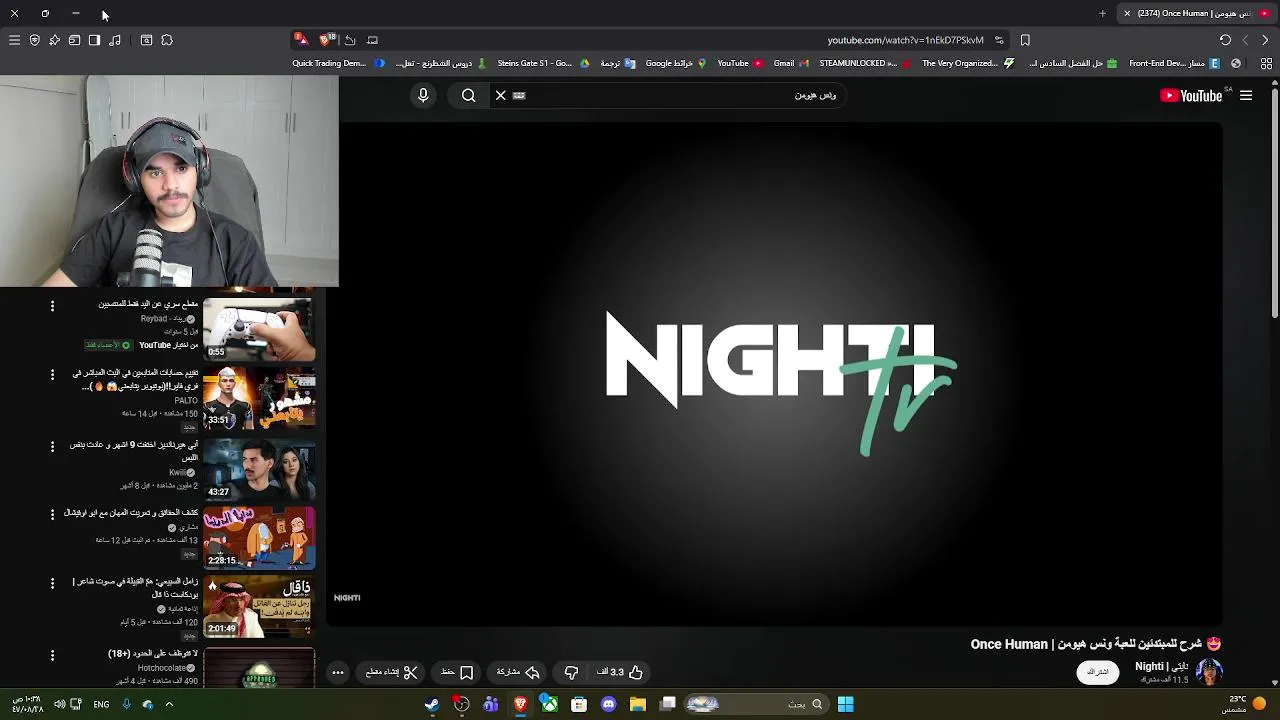1280x720 pixels.
Task: Select the Once Human YouTube tab
Action: [x=1197, y=13]
